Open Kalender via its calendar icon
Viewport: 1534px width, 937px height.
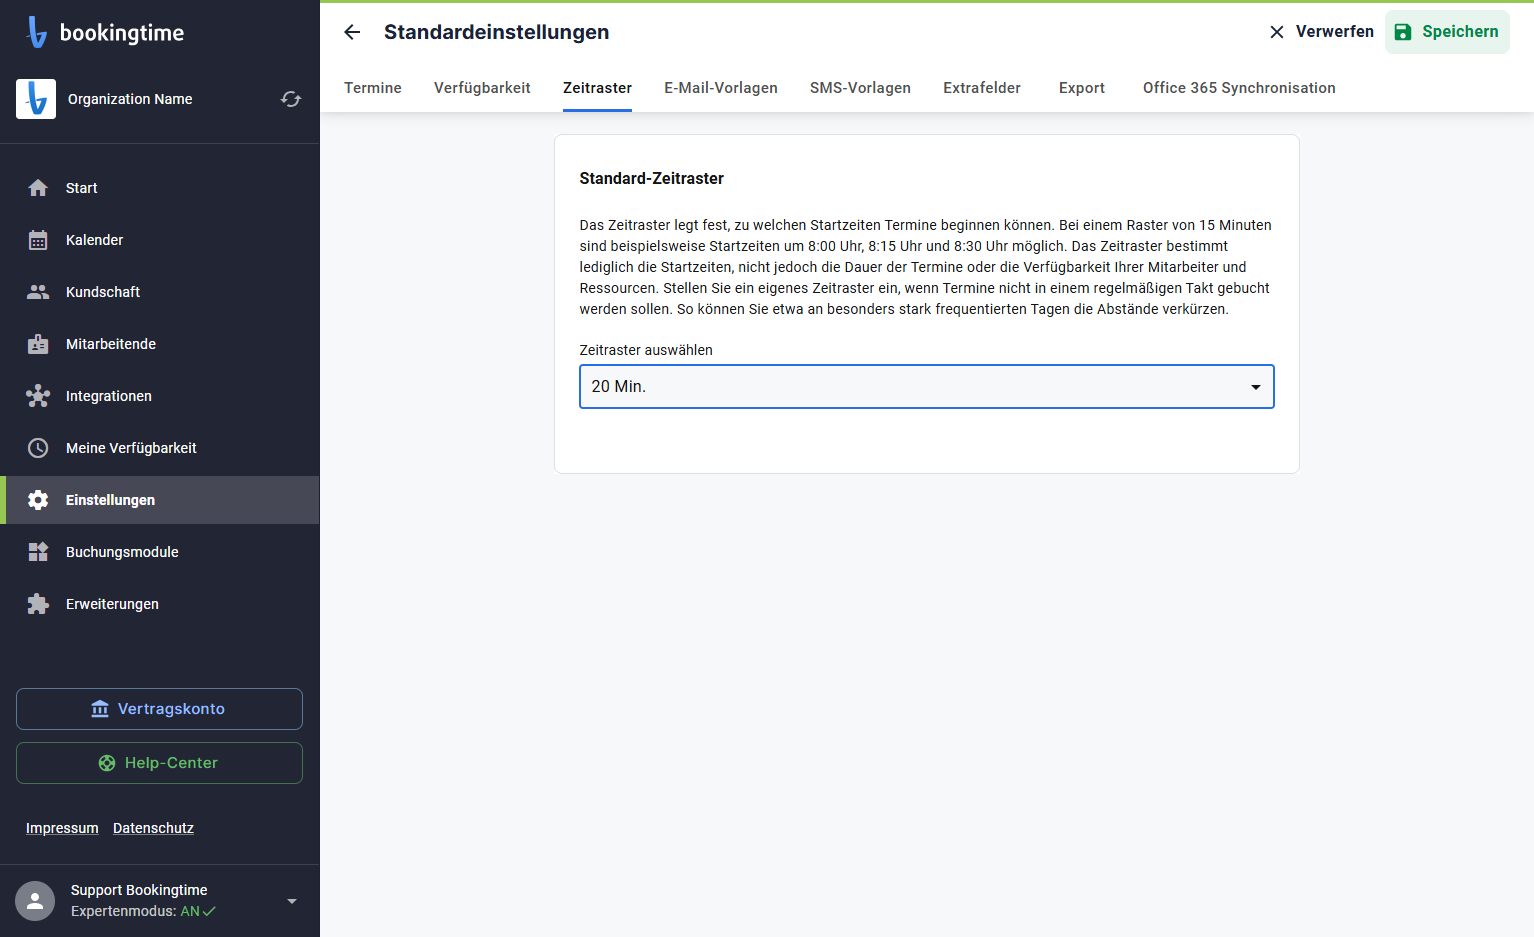[38, 240]
